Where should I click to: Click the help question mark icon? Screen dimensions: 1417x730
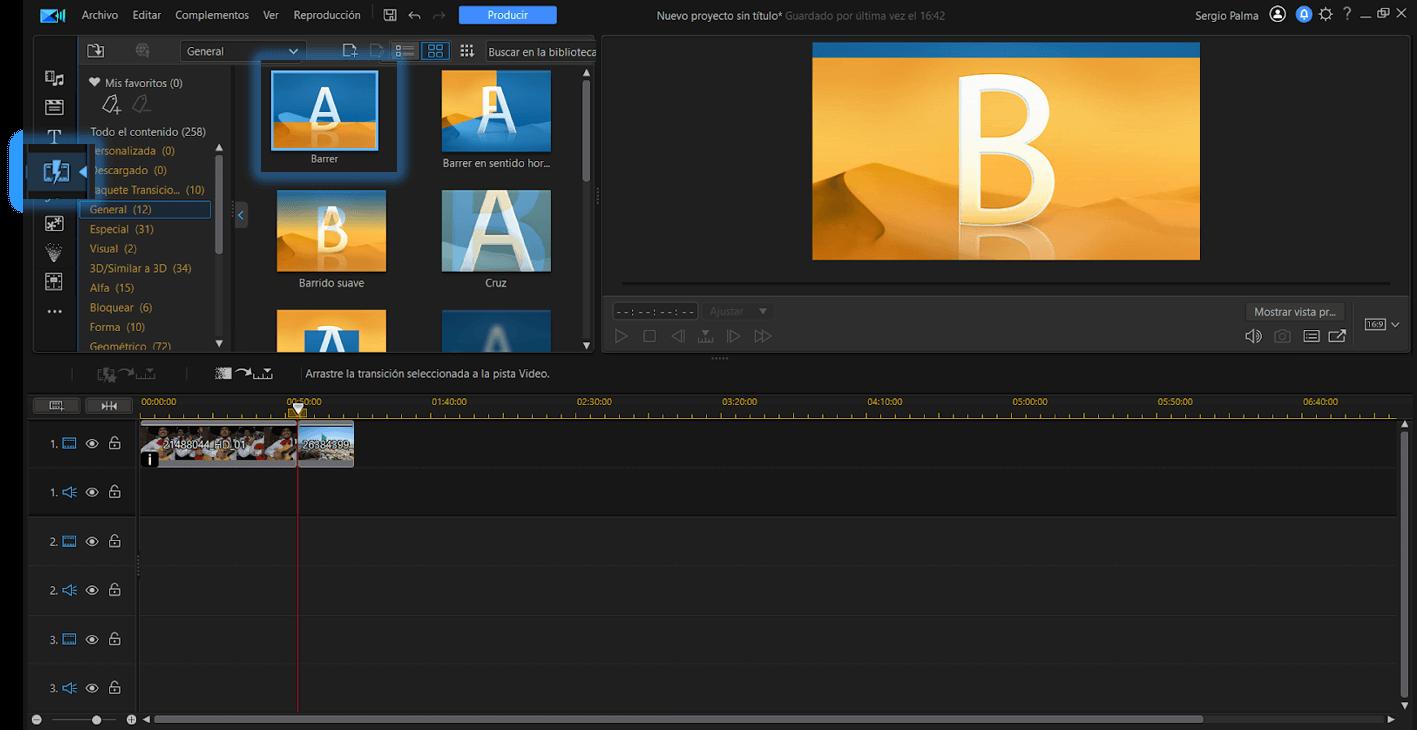[1347, 14]
